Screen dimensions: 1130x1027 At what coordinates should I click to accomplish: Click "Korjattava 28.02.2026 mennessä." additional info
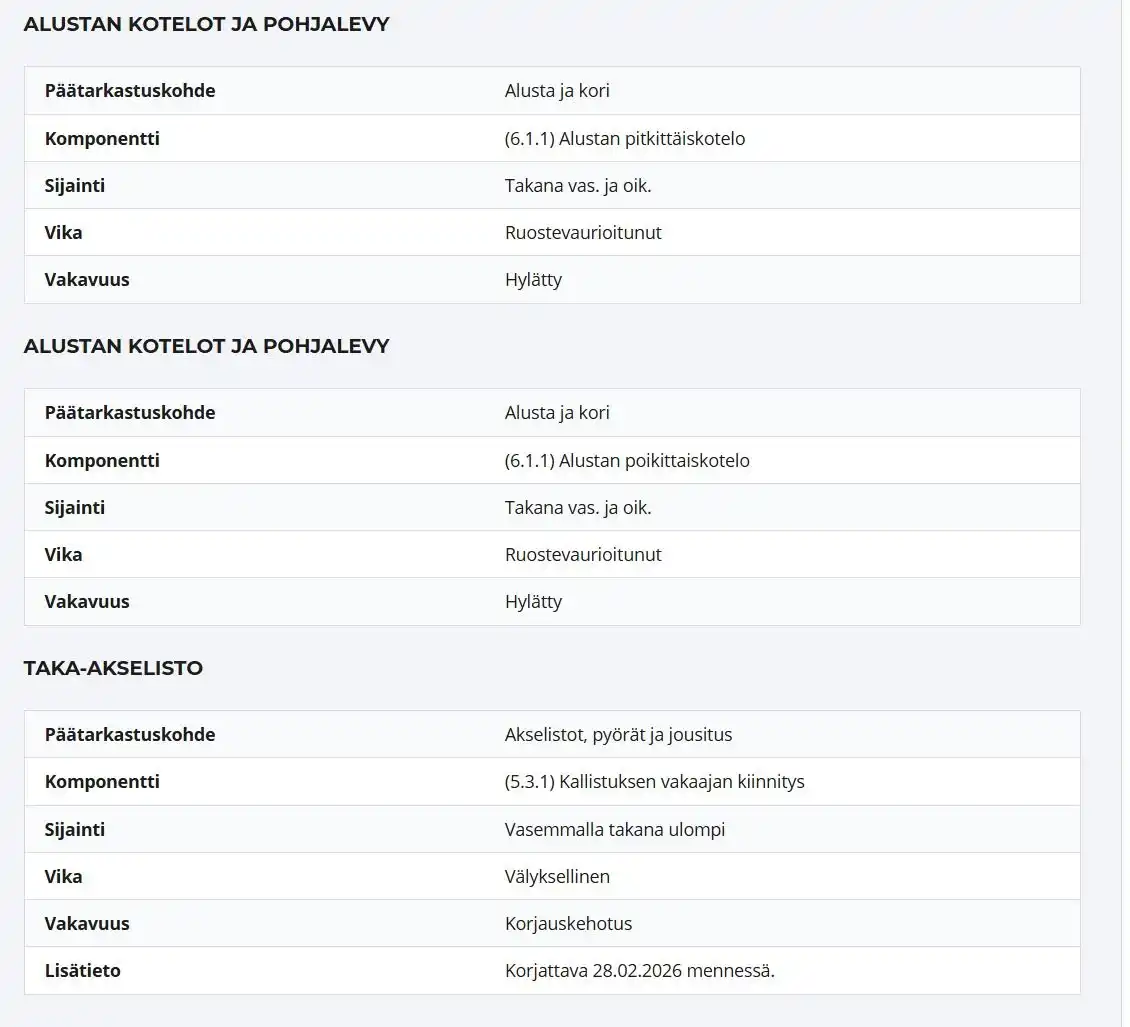(x=640, y=971)
